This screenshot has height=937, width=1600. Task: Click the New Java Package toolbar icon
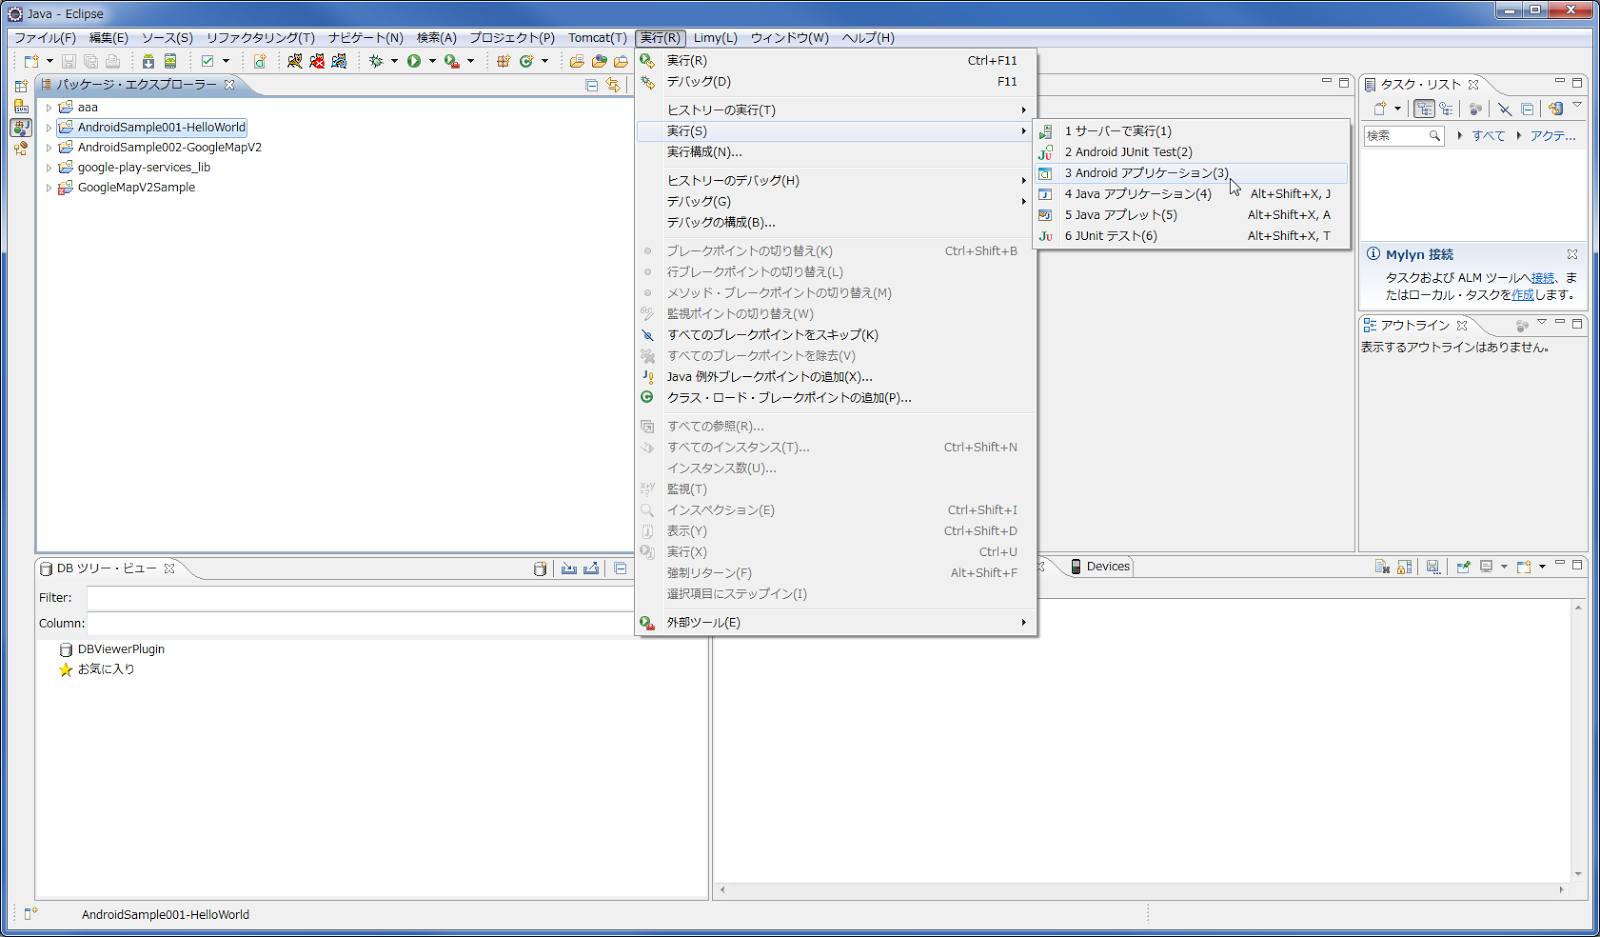pos(503,61)
